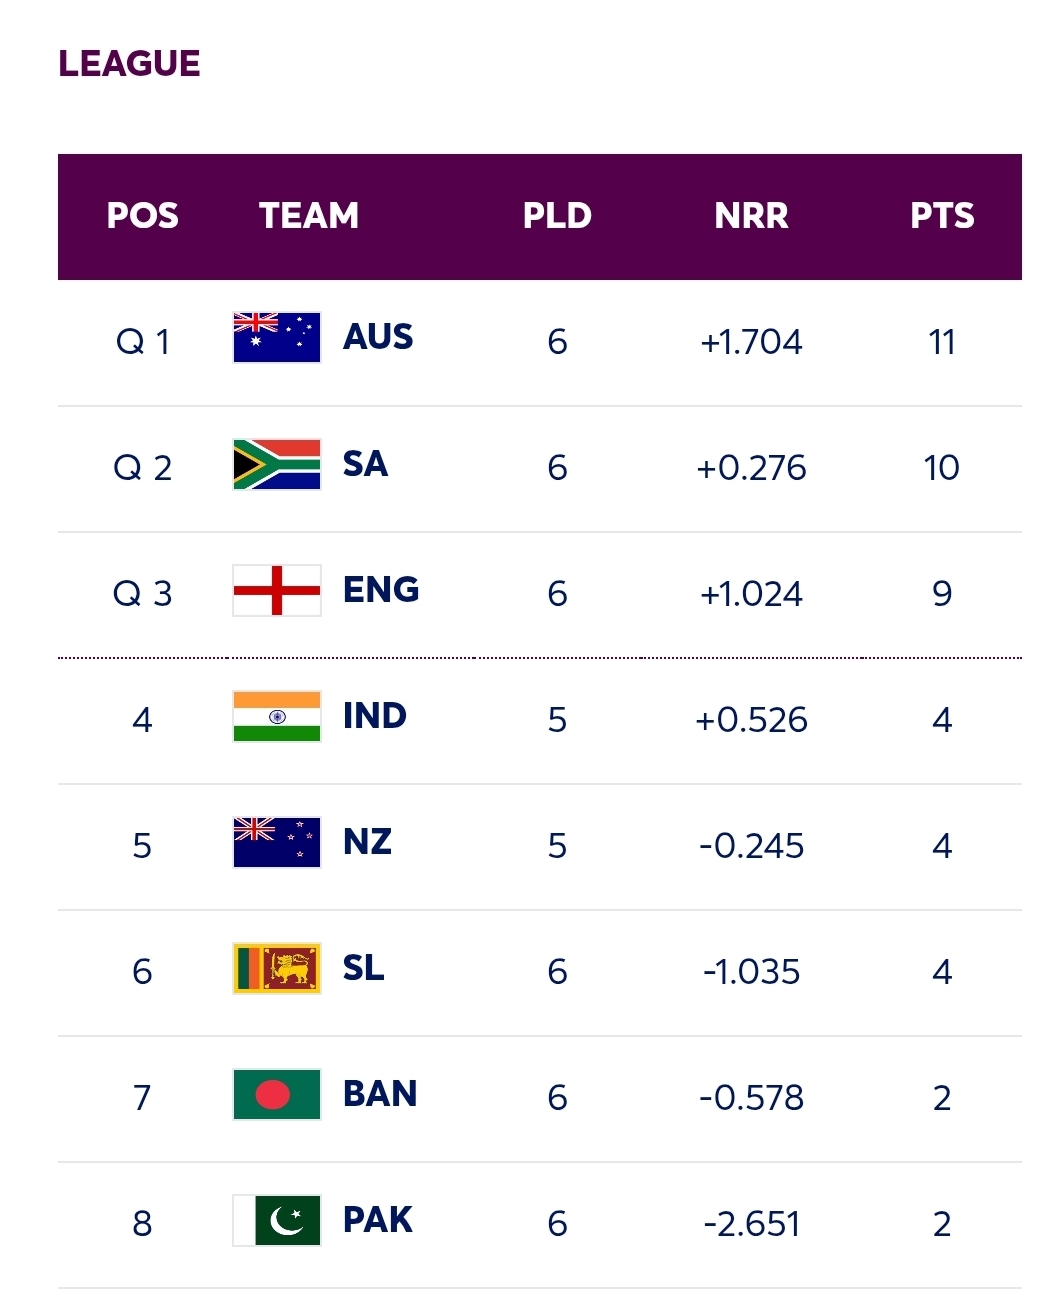Click the England flag icon

[x=276, y=590]
